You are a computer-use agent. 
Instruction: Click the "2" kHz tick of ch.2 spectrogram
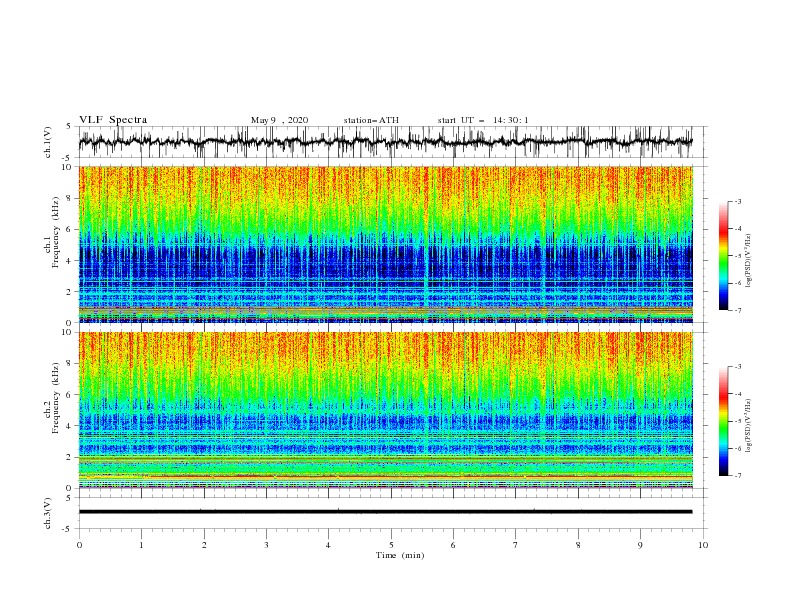[69, 457]
